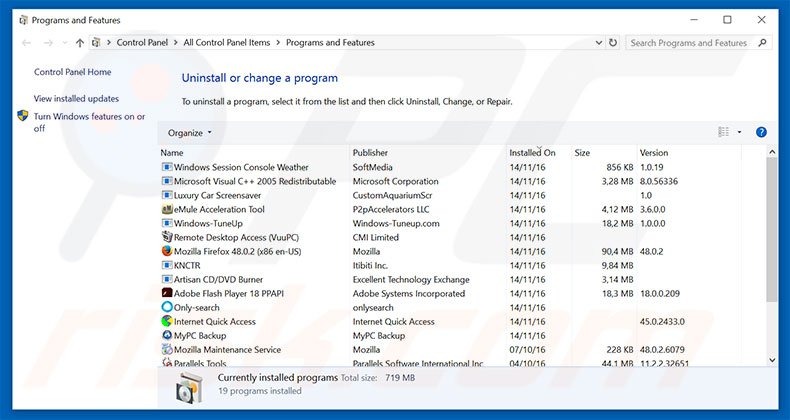Click the eMule Acceleration Tool icon

coord(167,209)
